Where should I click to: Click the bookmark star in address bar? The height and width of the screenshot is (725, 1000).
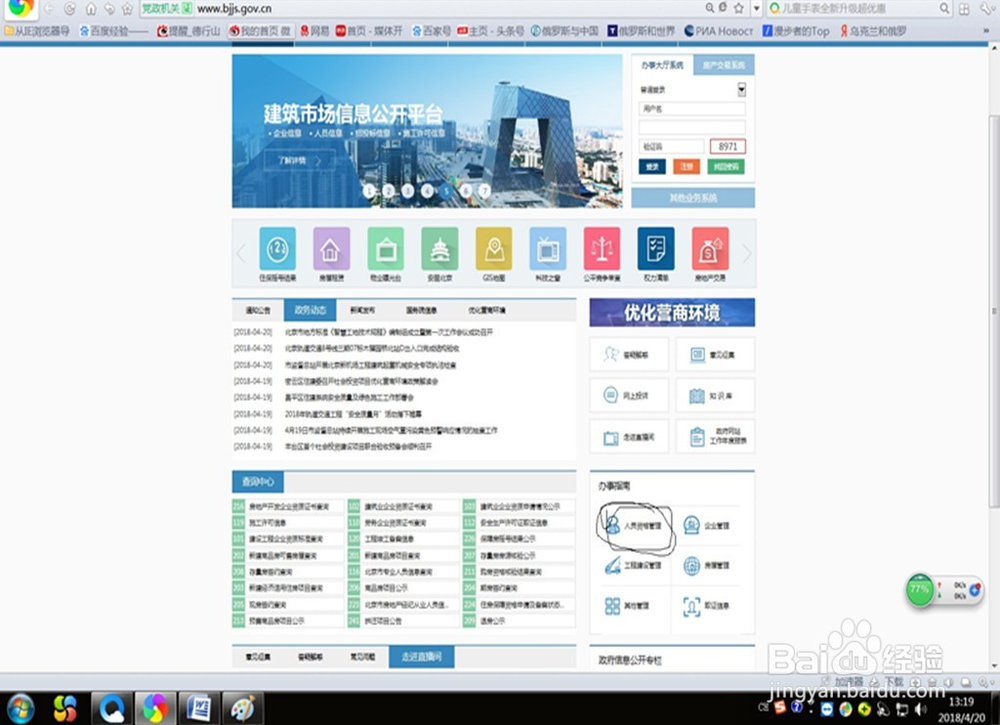point(739,8)
